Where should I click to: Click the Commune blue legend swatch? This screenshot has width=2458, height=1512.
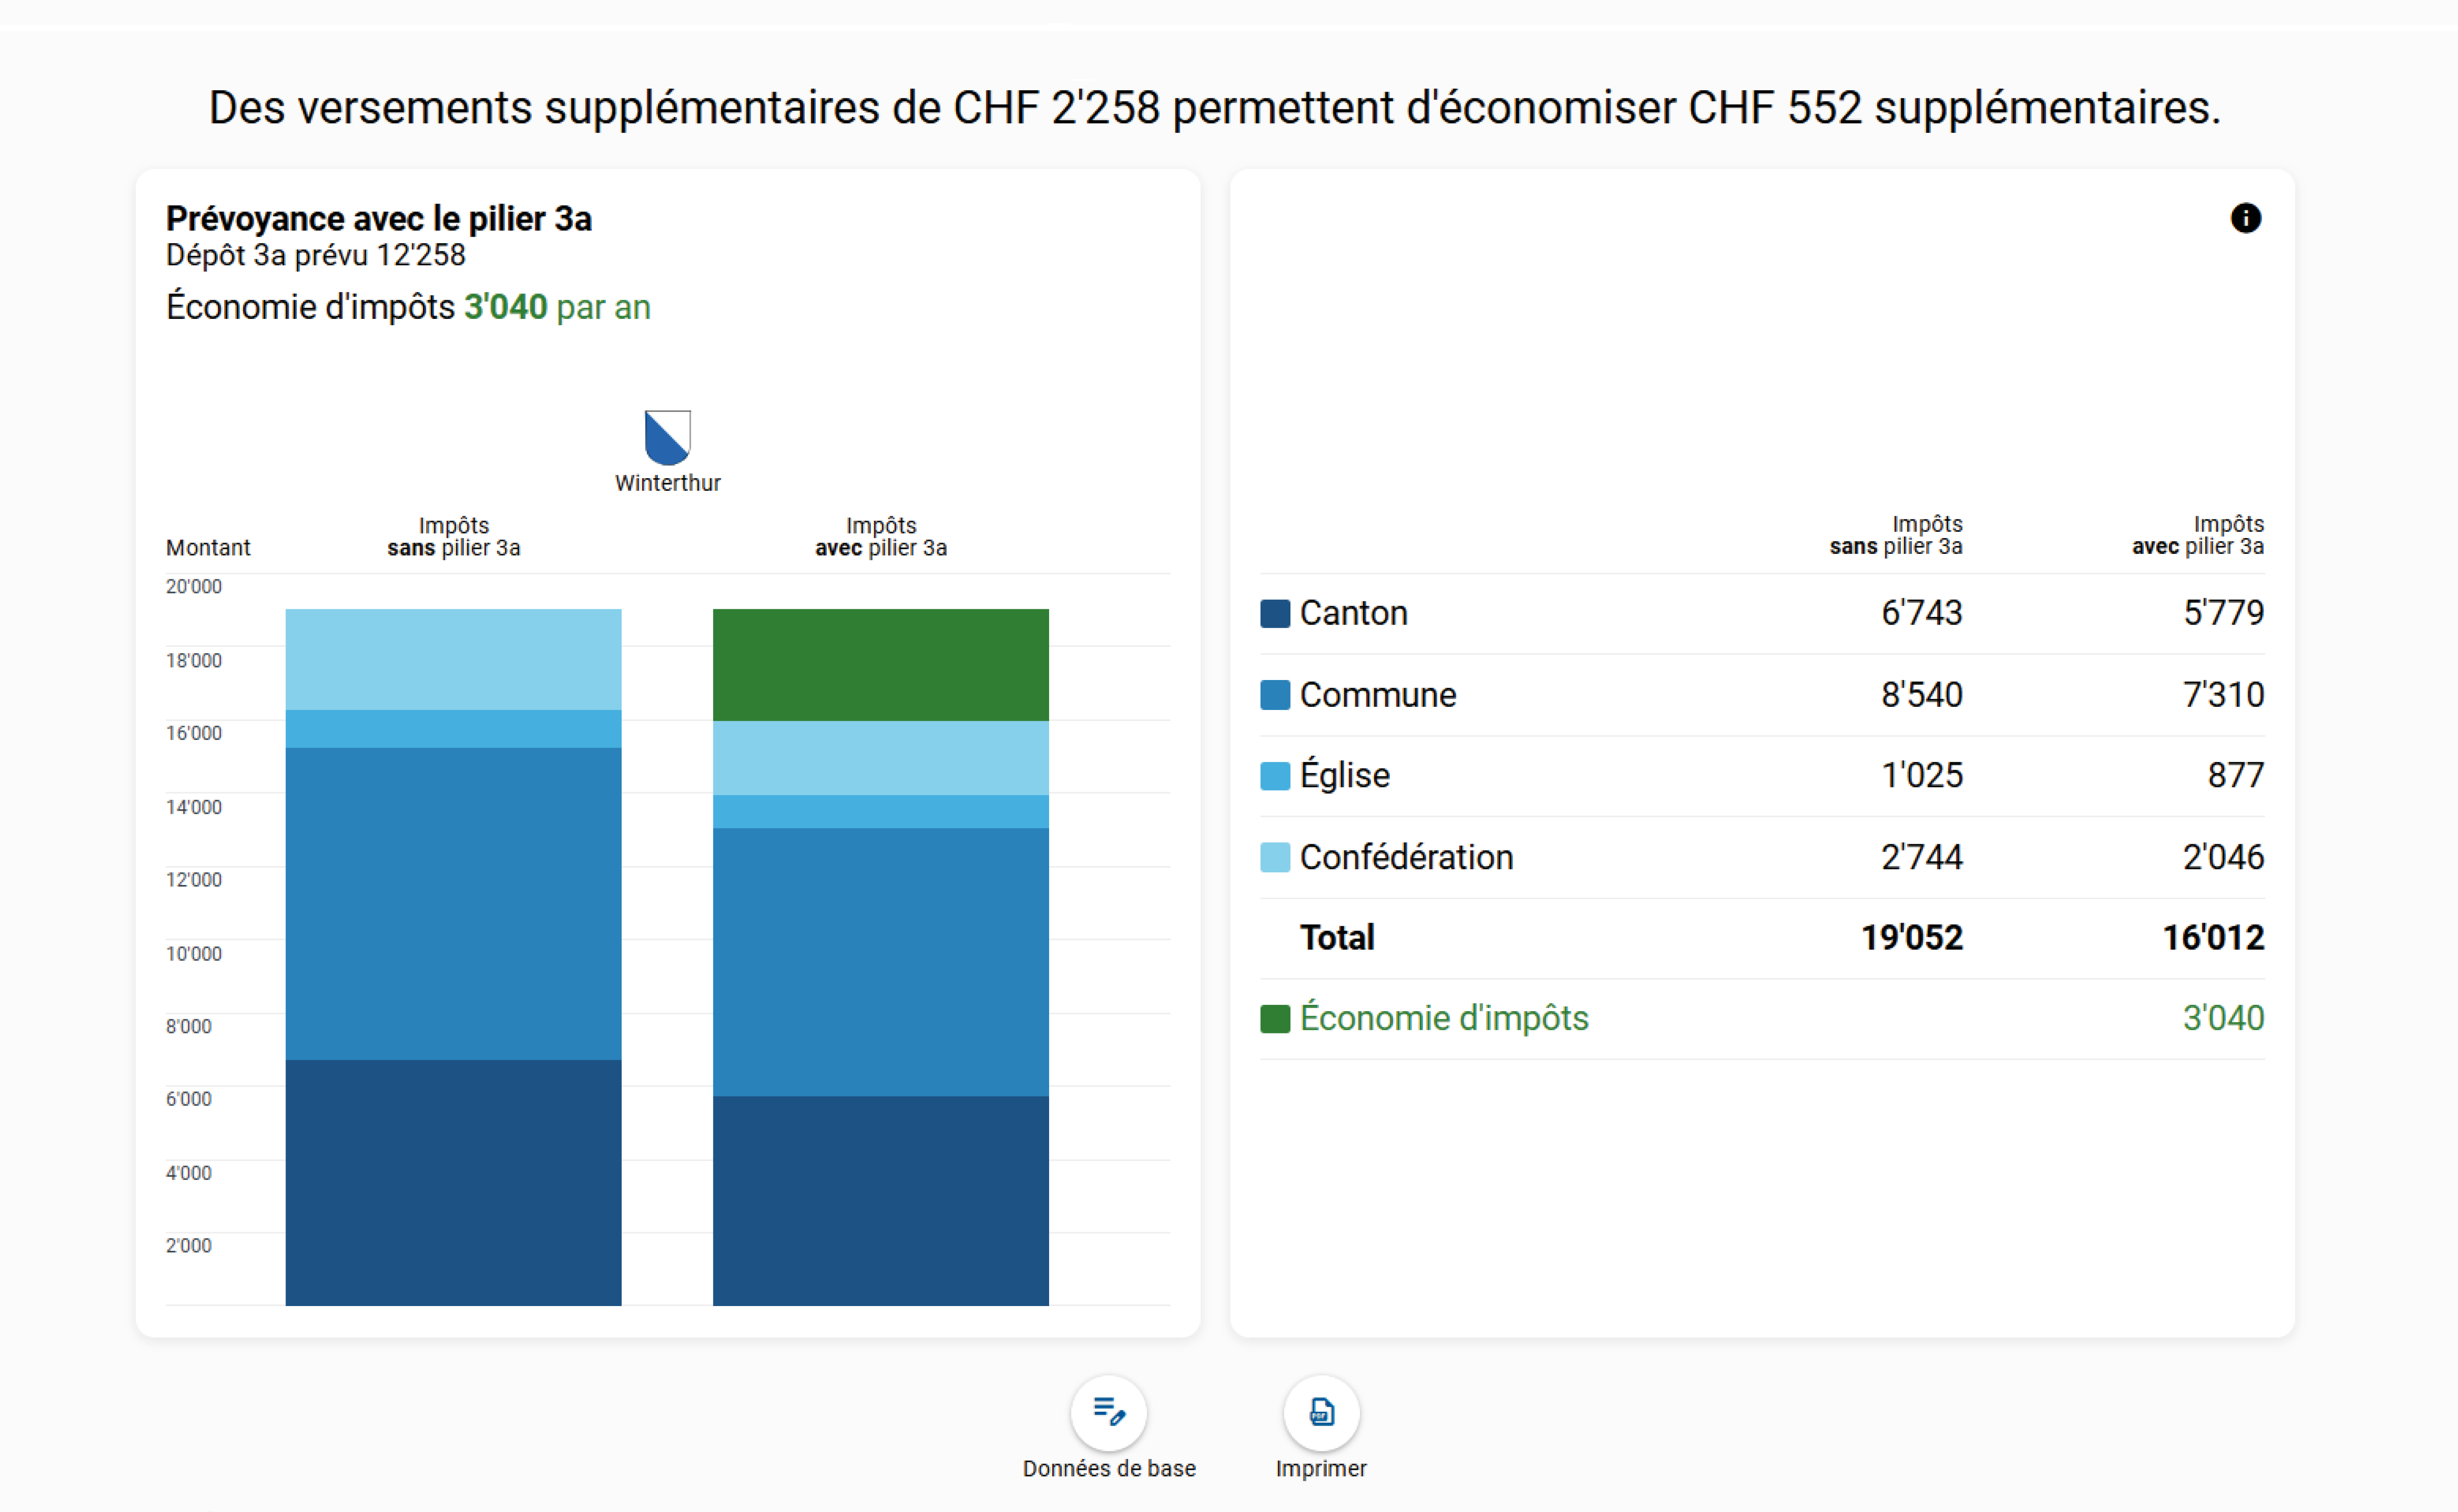click(1274, 695)
